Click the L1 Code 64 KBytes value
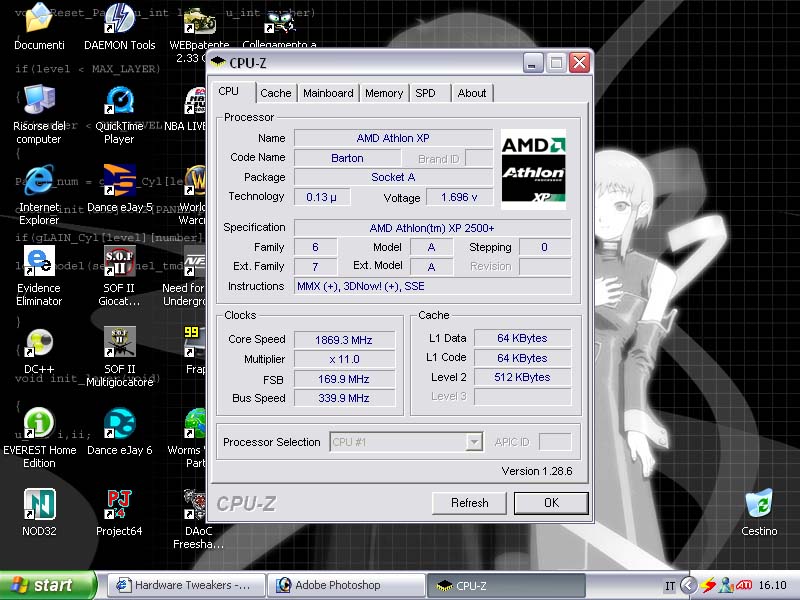This screenshot has width=800, height=600. point(522,358)
